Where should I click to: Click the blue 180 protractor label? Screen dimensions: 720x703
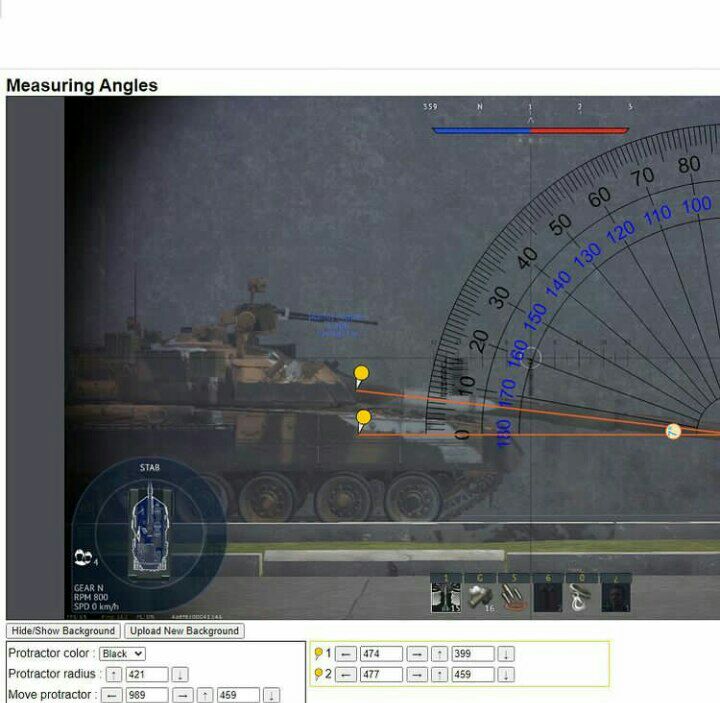[504, 433]
